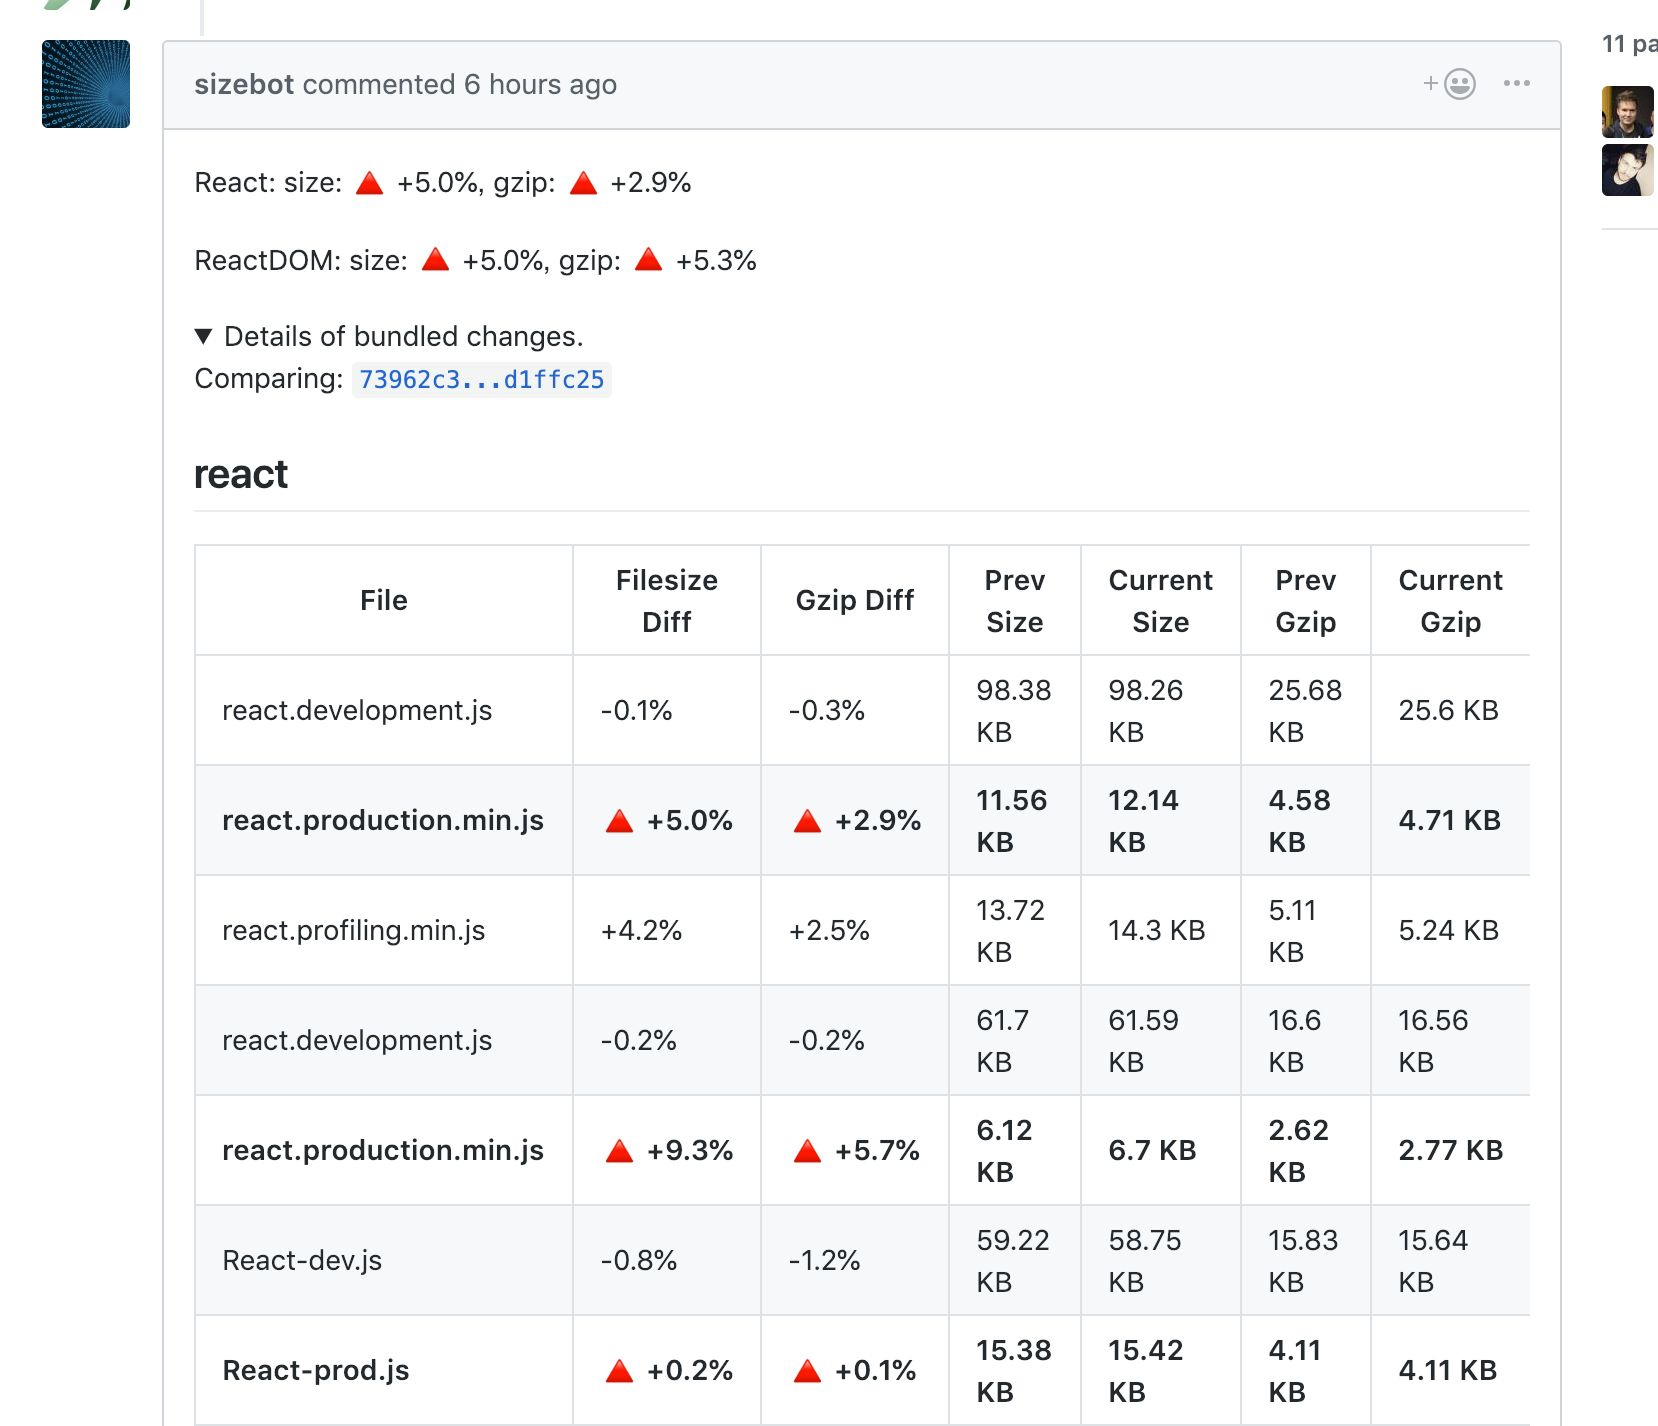Select the -0.8% filesize diff cell

point(667,1260)
